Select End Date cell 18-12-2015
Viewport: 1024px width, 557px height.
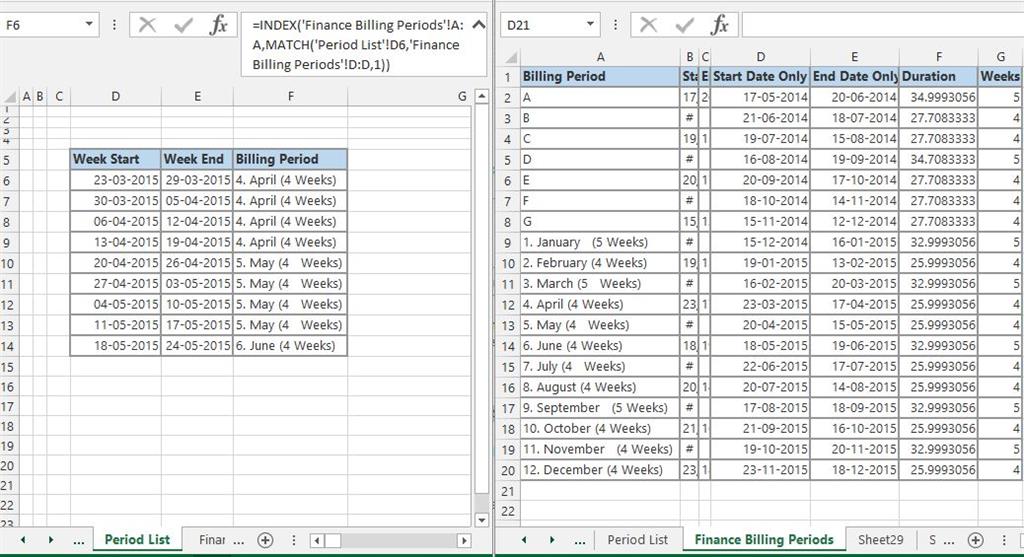(x=855, y=470)
